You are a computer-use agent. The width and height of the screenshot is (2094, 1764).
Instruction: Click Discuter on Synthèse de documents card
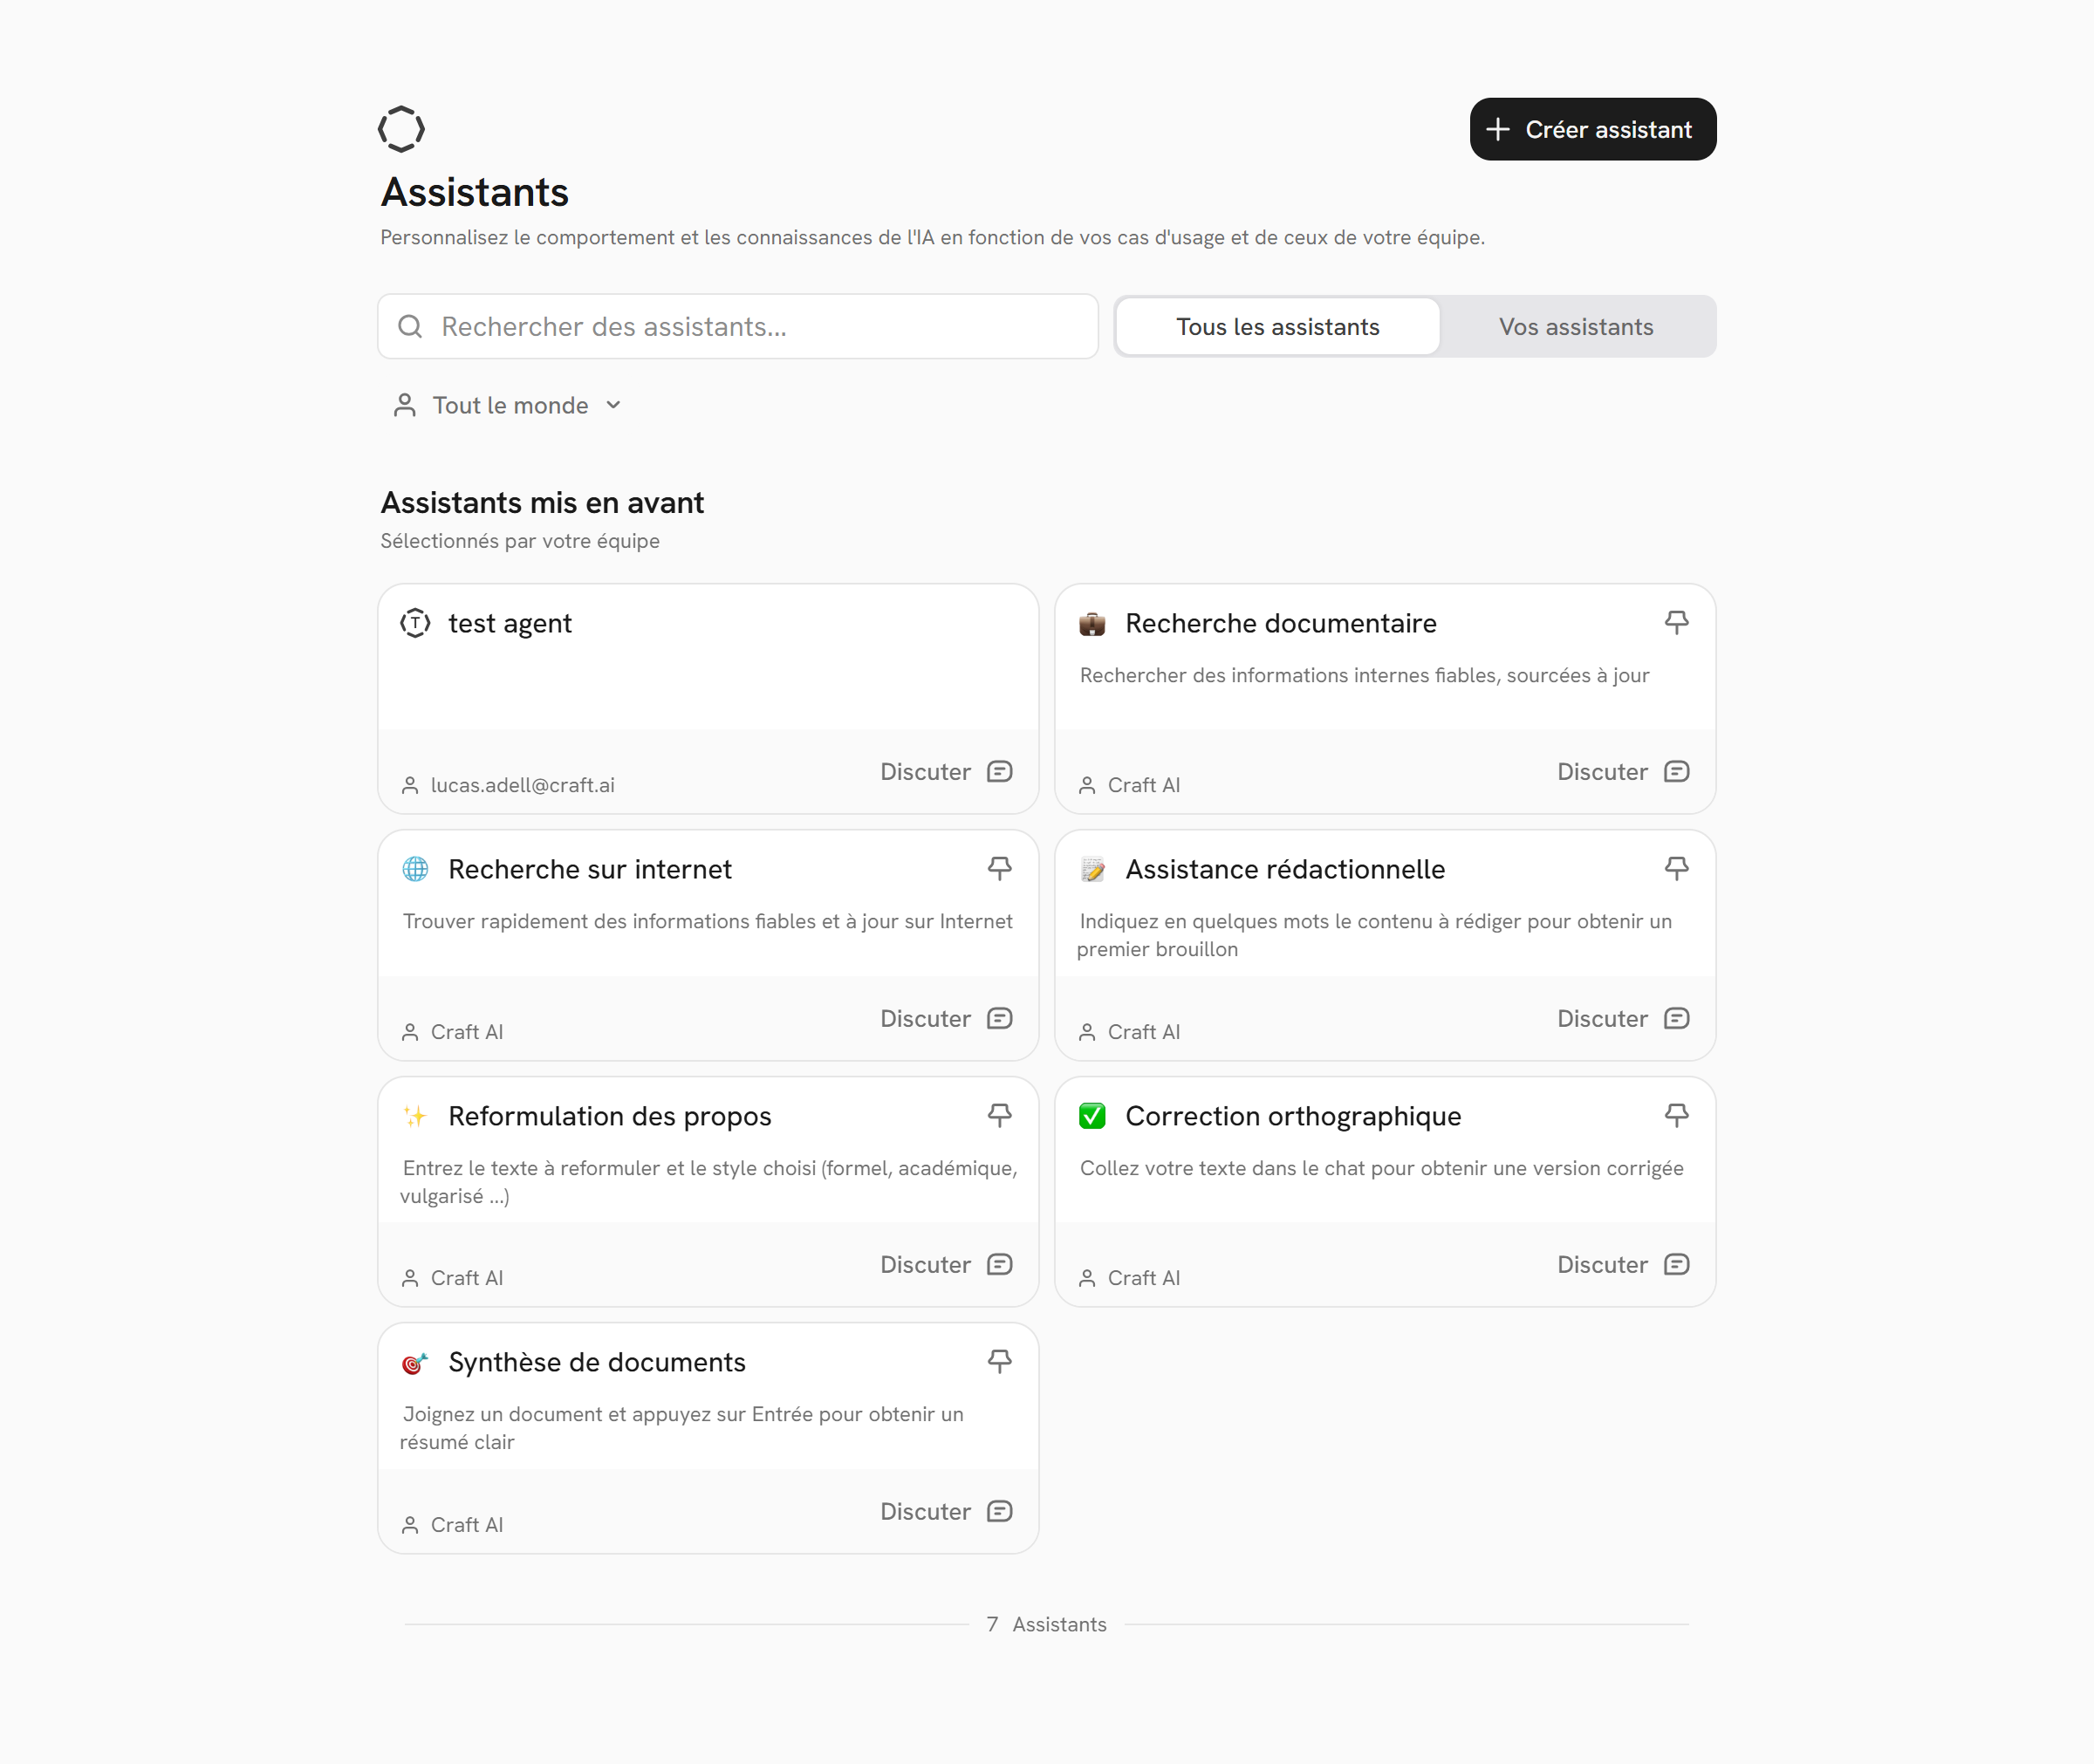925,1511
